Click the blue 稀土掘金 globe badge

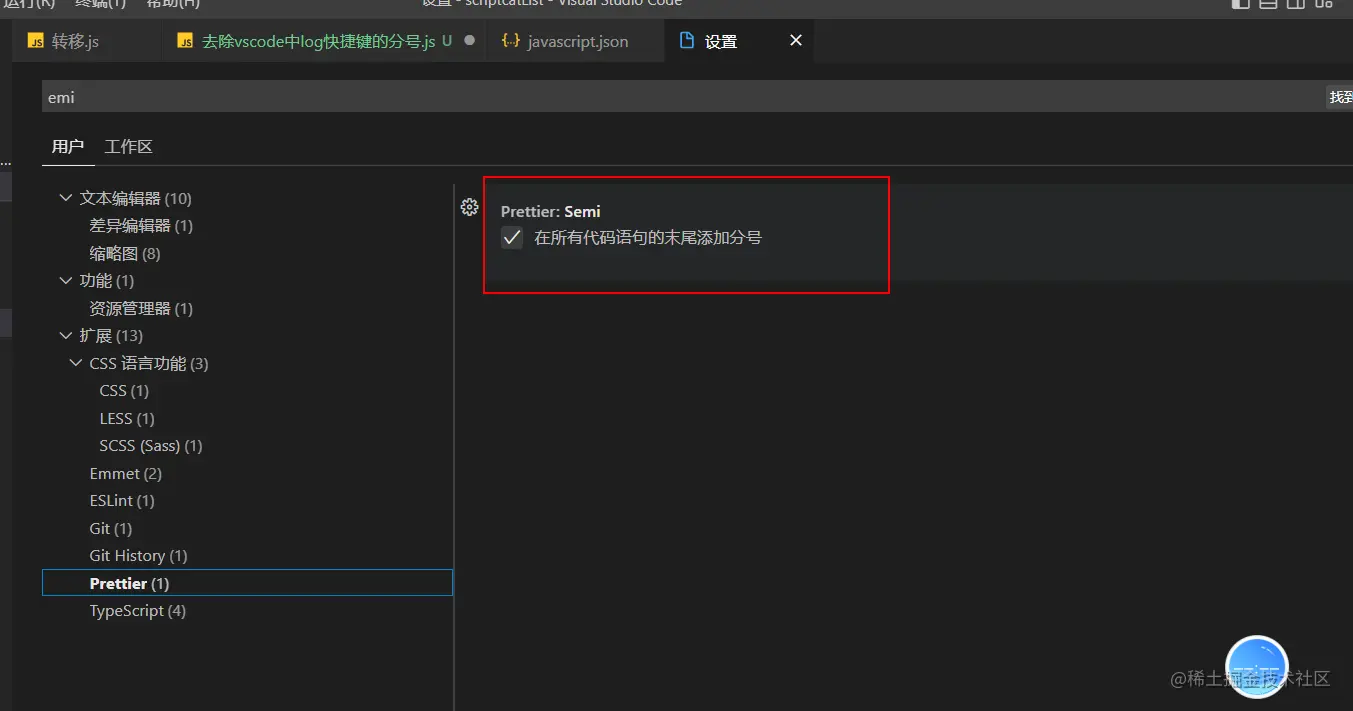click(x=1256, y=665)
